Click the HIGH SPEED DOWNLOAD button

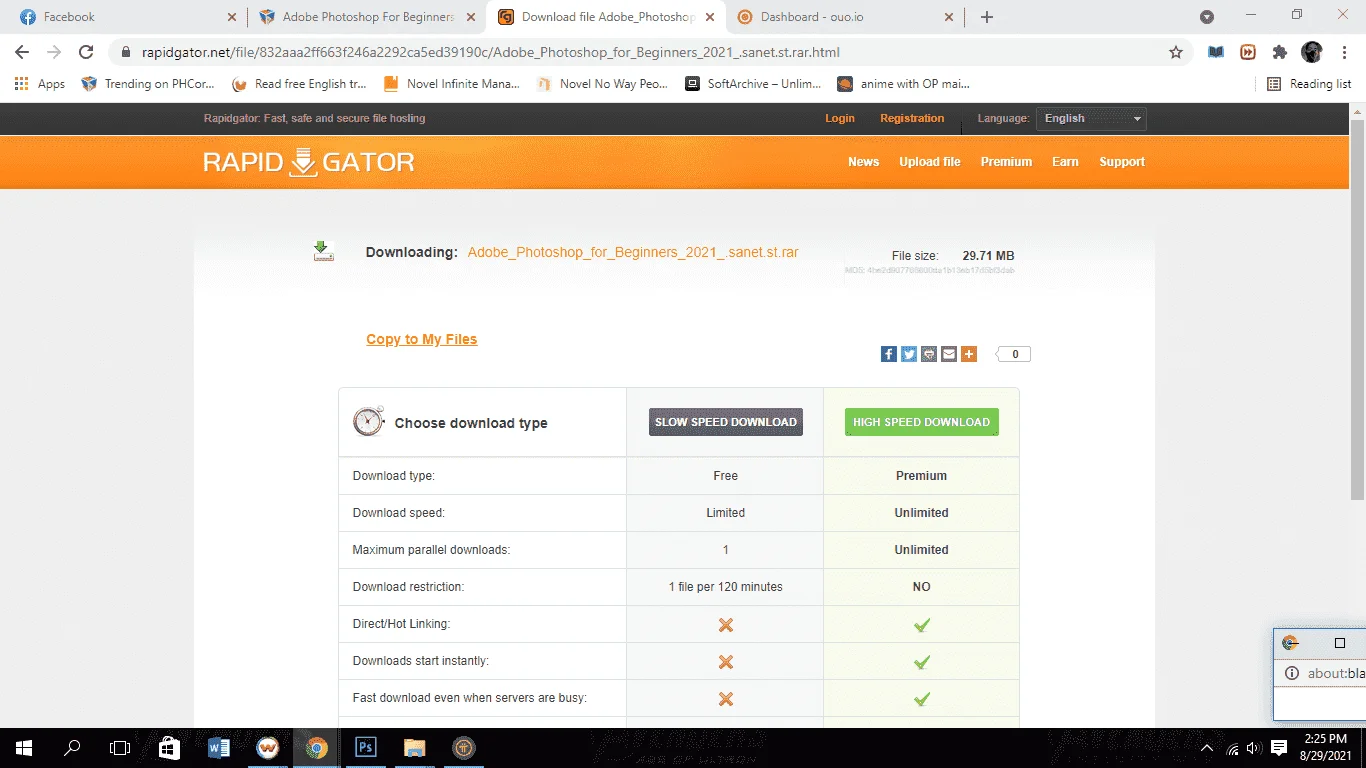coord(921,422)
